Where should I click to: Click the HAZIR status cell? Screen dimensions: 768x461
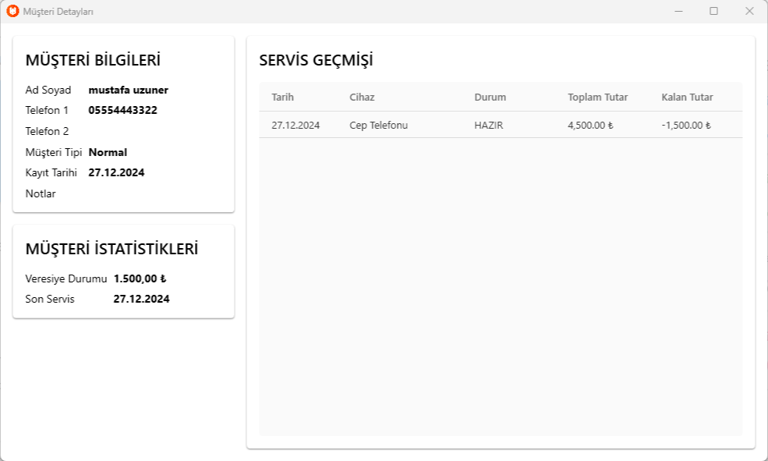pyautogui.click(x=488, y=125)
